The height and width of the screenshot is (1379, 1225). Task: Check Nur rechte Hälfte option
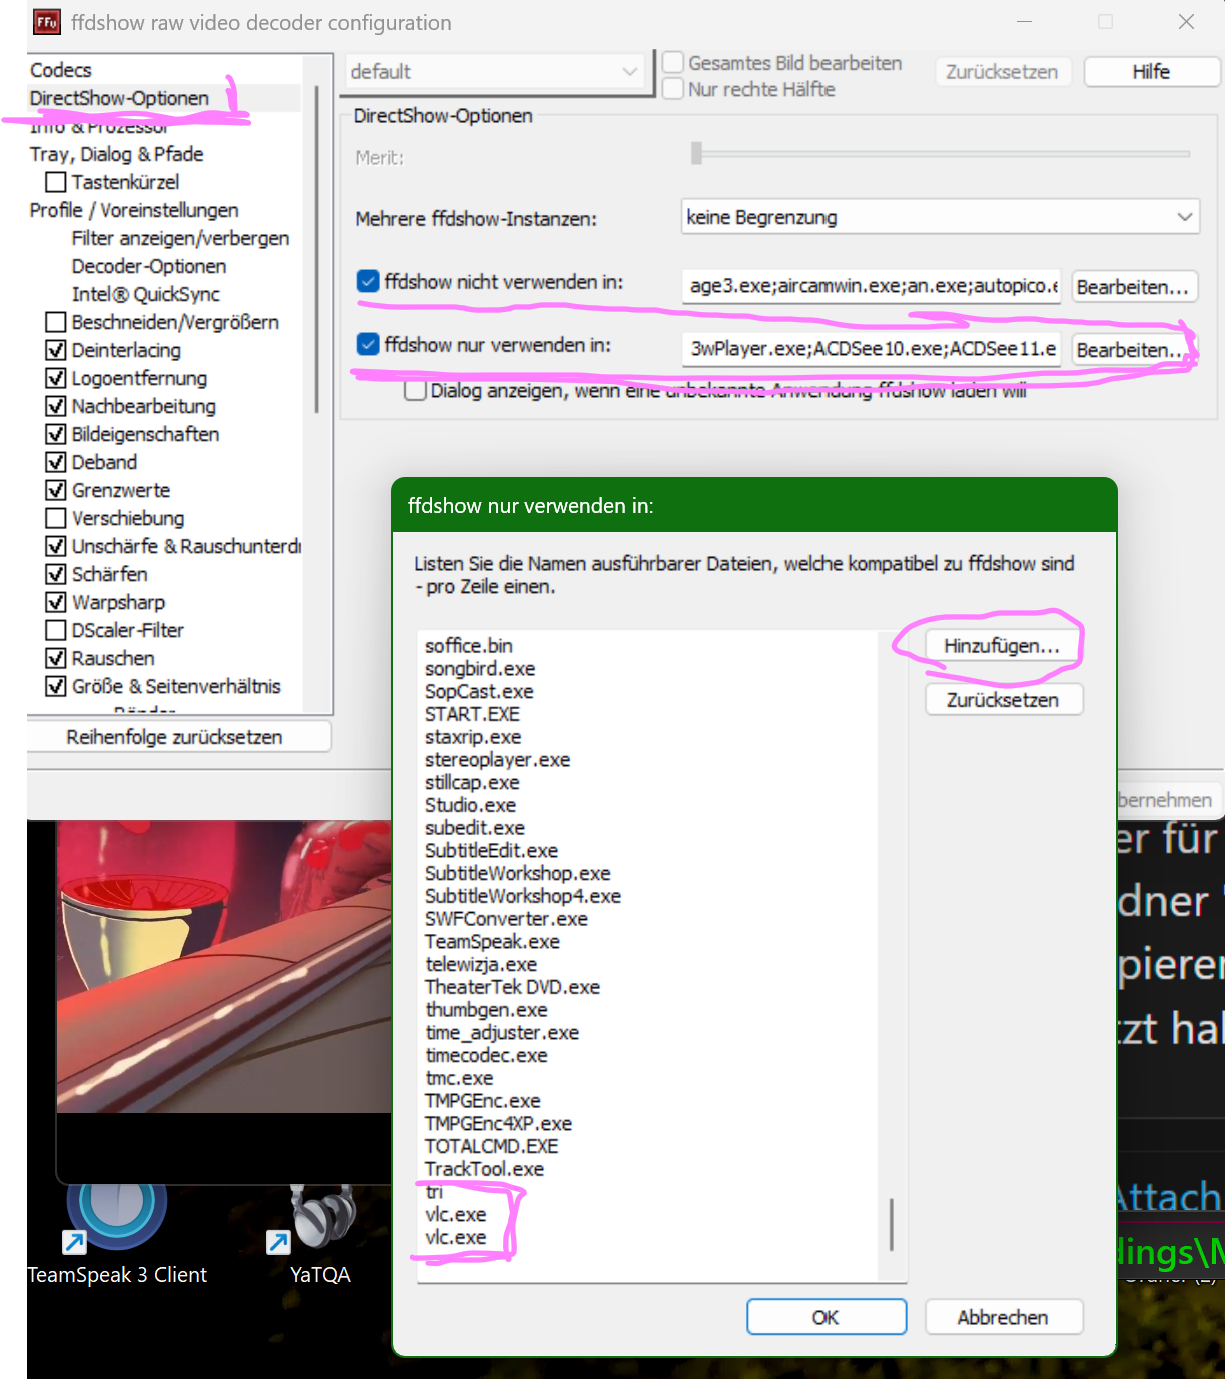point(673,89)
